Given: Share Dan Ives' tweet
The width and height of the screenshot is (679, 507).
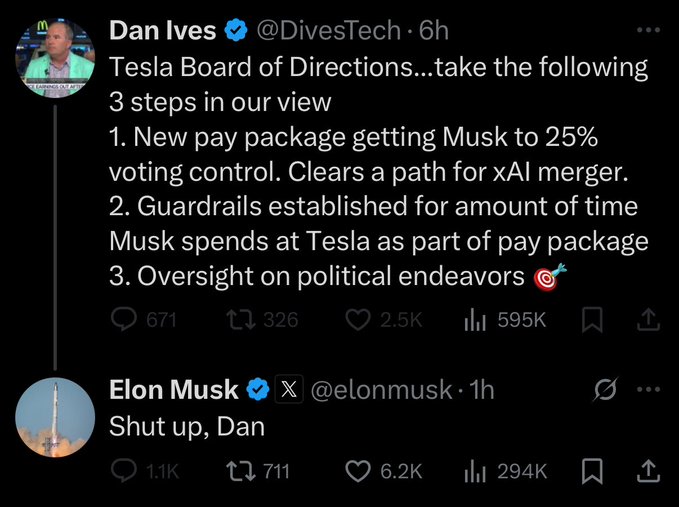Looking at the screenshot, I should click(x=647, y=320).
